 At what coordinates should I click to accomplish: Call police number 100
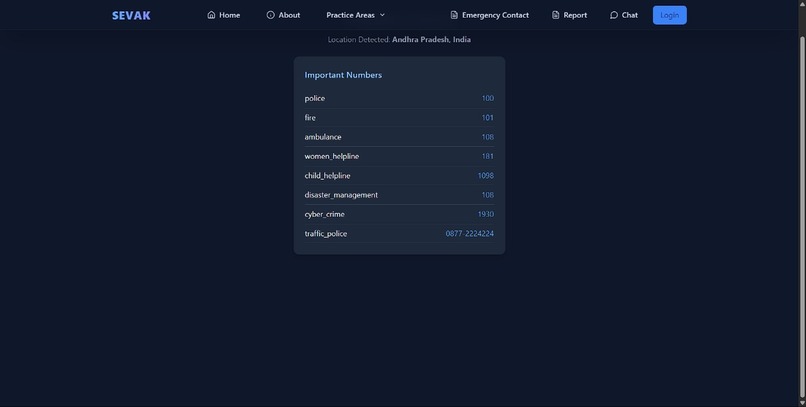[488, 98]
